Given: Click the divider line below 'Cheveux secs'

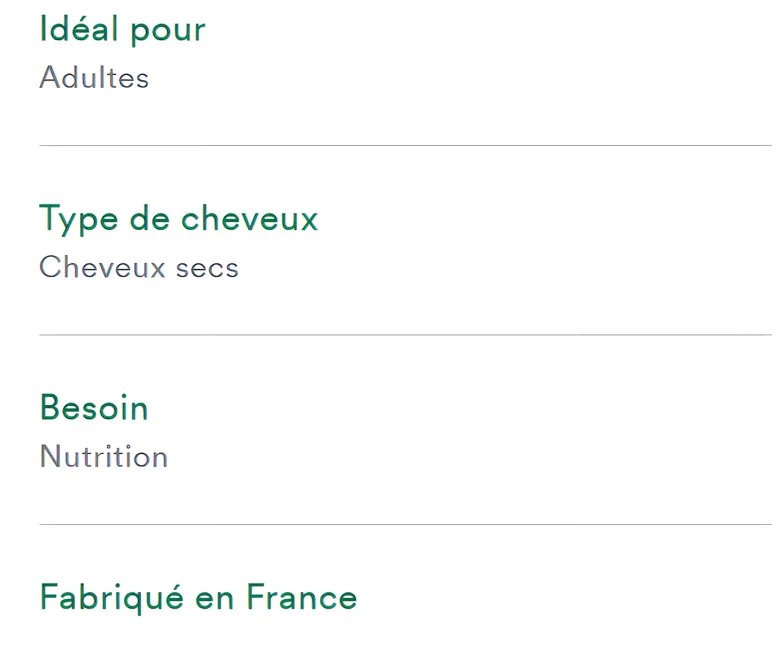Looking at the screenshot, I should (x=405, y=335).
